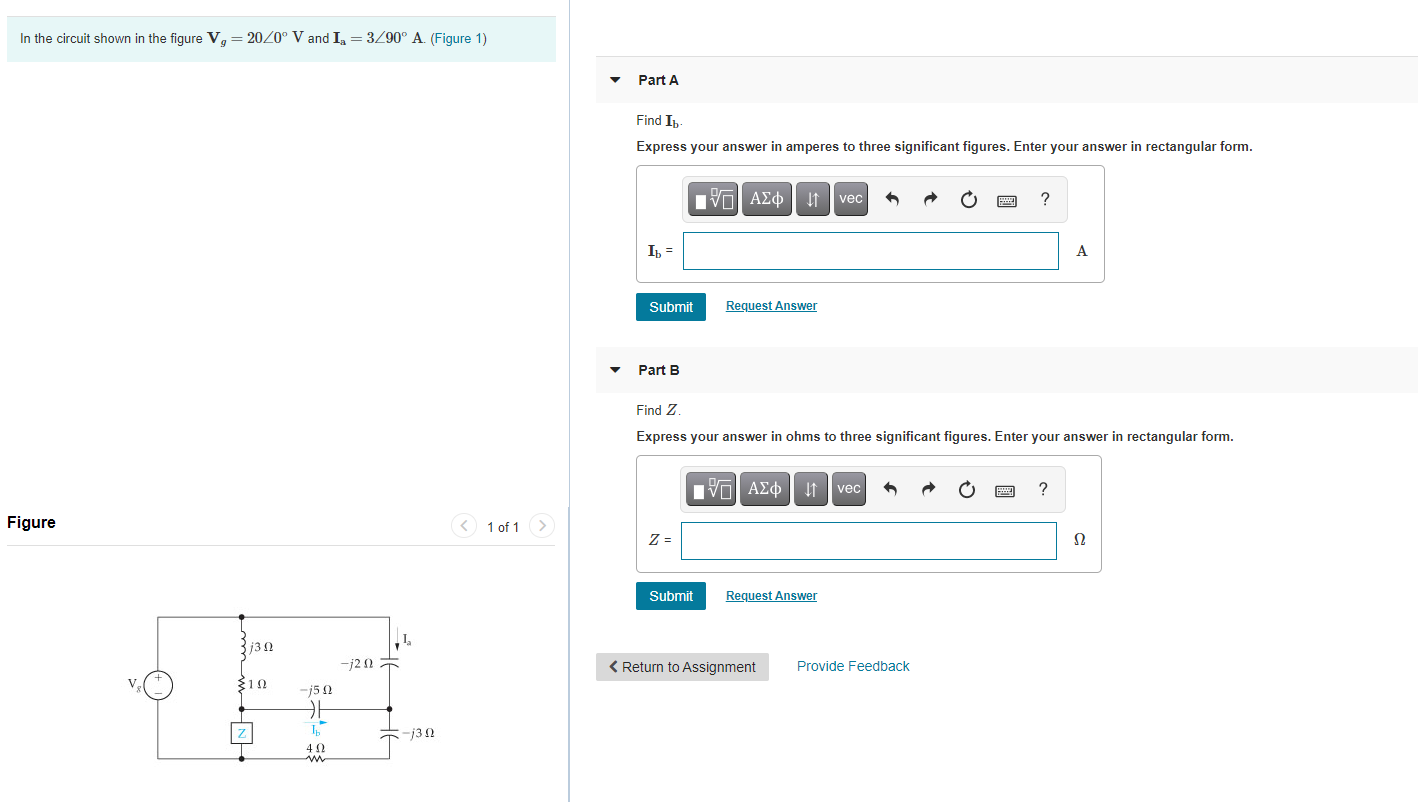Request Answer for Part B

(x=771, y=596)
